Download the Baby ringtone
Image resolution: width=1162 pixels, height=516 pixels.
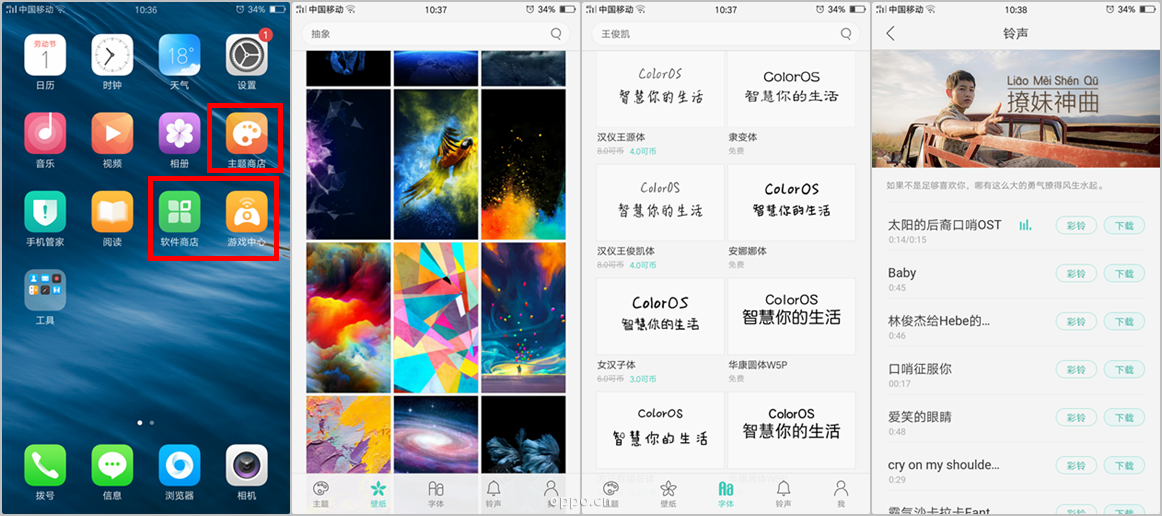[x=1124, y=274]
